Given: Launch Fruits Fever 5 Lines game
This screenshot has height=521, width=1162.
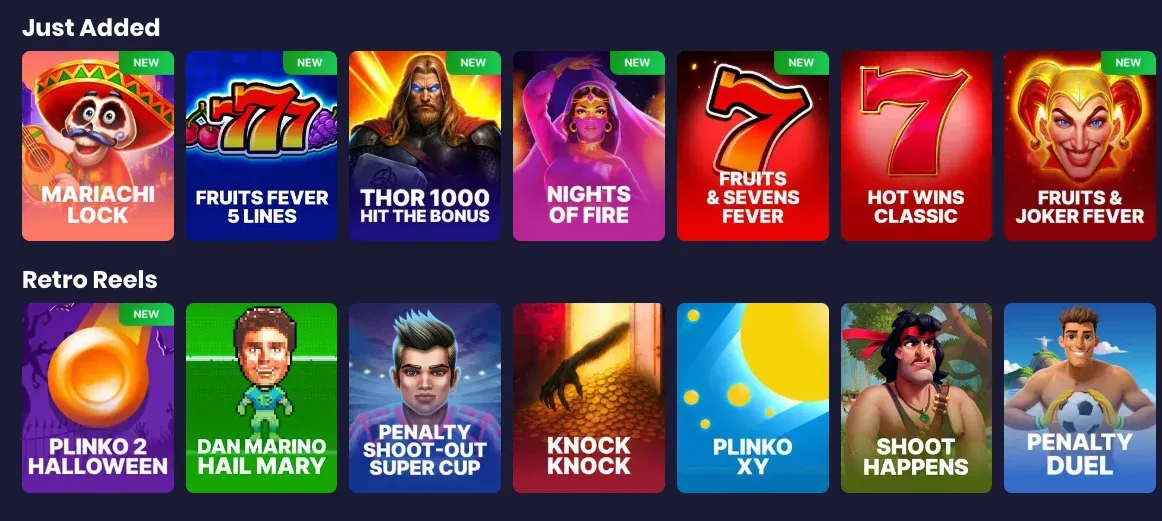Looking at the screenshot, I should pyautogui.click(x=261, y=146).
